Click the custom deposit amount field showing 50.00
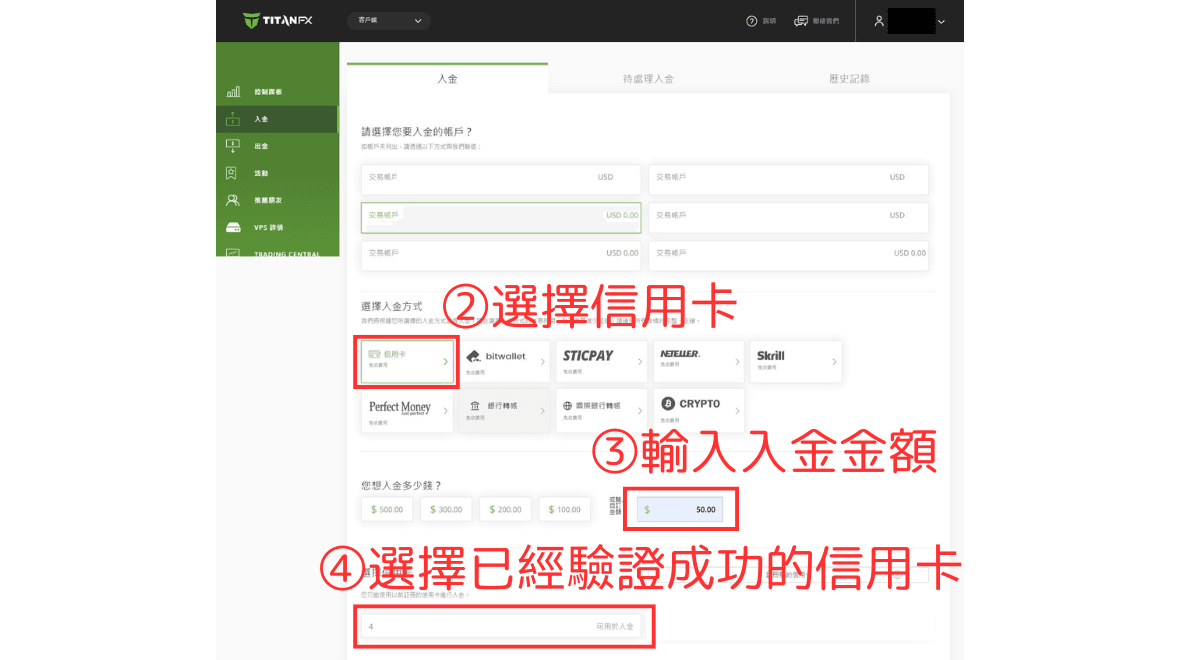 [x=681, y=509]
